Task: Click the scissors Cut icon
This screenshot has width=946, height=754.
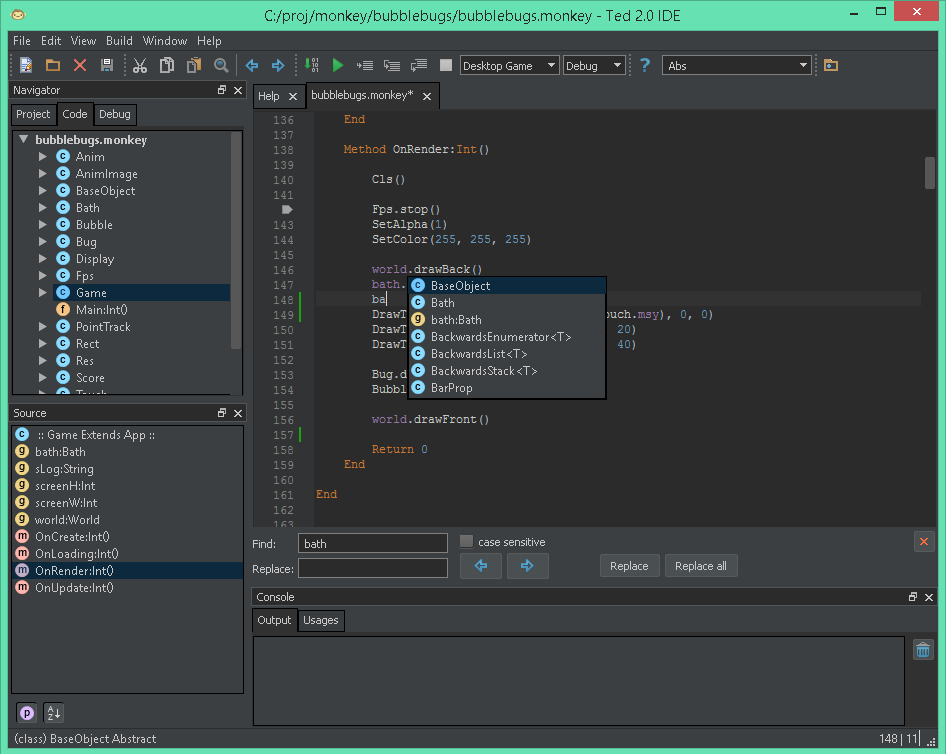Action: point(140,65)
